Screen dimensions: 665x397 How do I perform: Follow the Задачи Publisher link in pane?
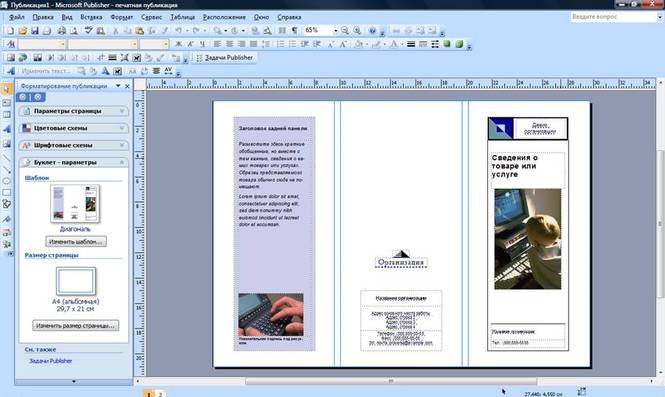click(x=50, y=361)
